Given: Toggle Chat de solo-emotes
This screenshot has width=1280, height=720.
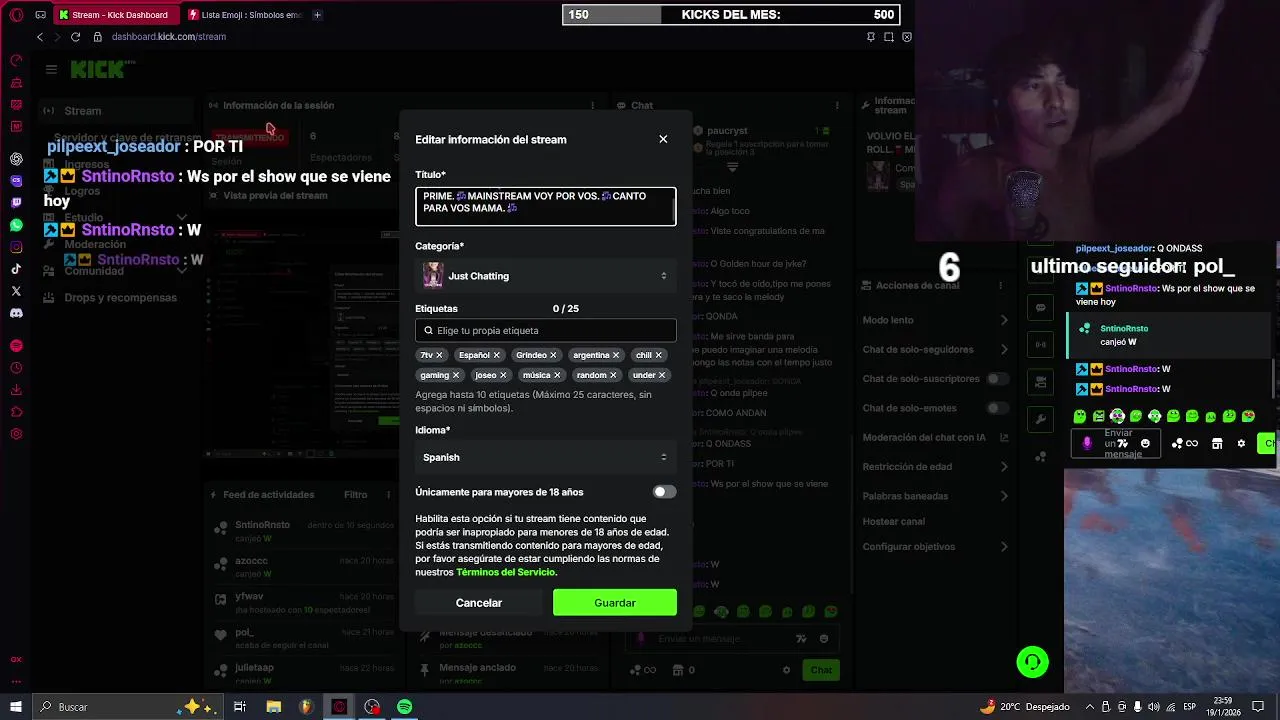Looking at the screenshot, I should click(997, 408).
